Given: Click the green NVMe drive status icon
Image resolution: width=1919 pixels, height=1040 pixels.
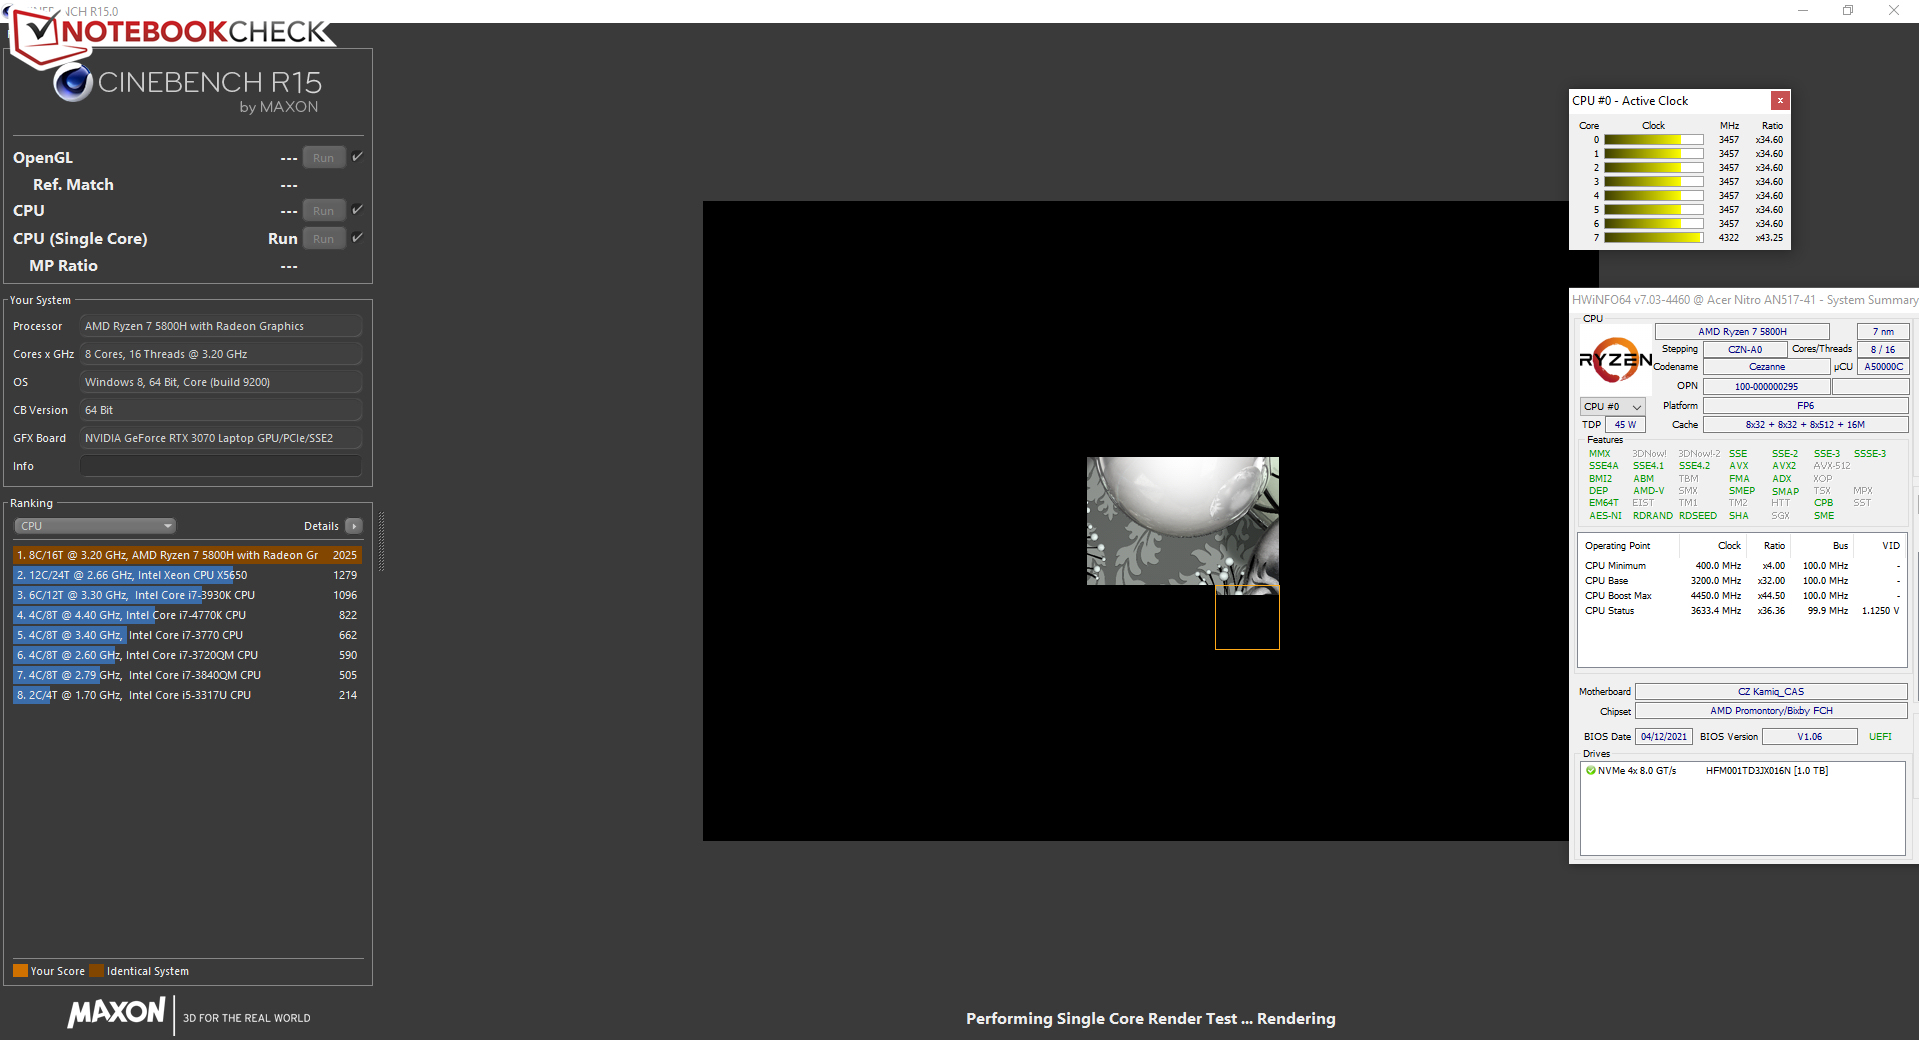Looking at the screenshot, I should click(1590, 771).
